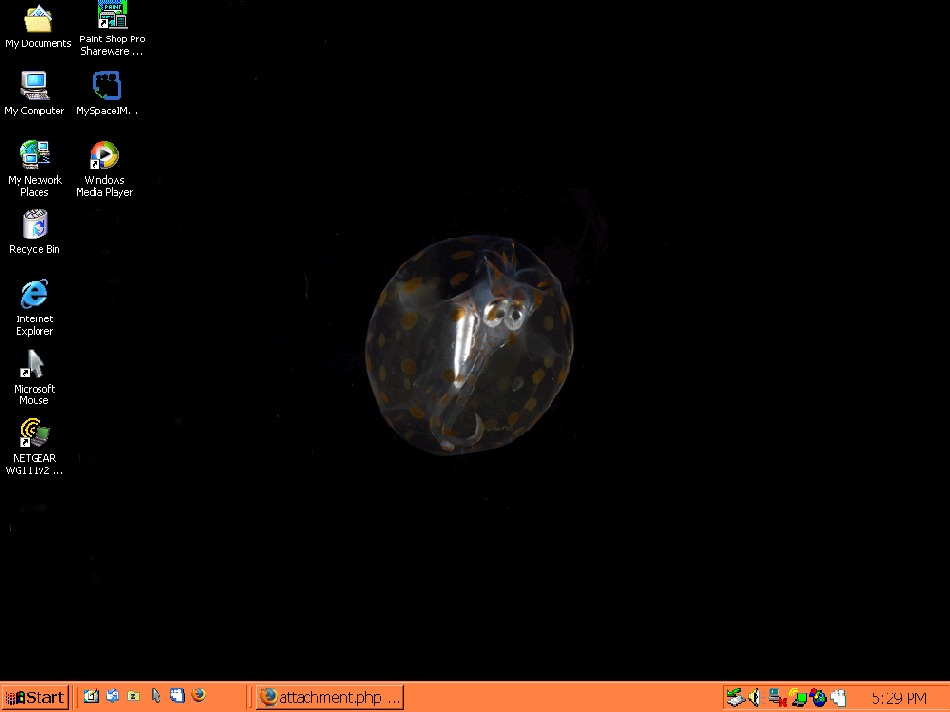The image size is (950, 712).
Task: Click the disconnected network tray icon
Action: pos(776,697)
